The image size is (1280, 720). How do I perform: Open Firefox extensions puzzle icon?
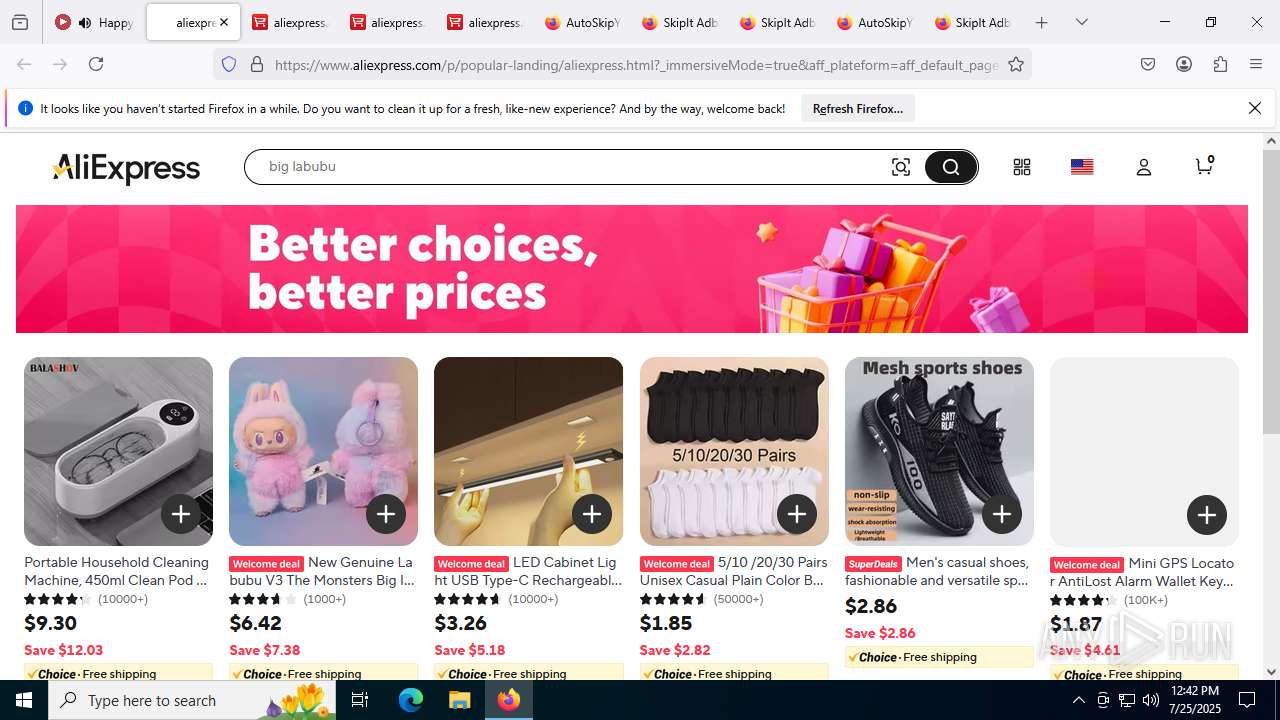pos(1220,64)
